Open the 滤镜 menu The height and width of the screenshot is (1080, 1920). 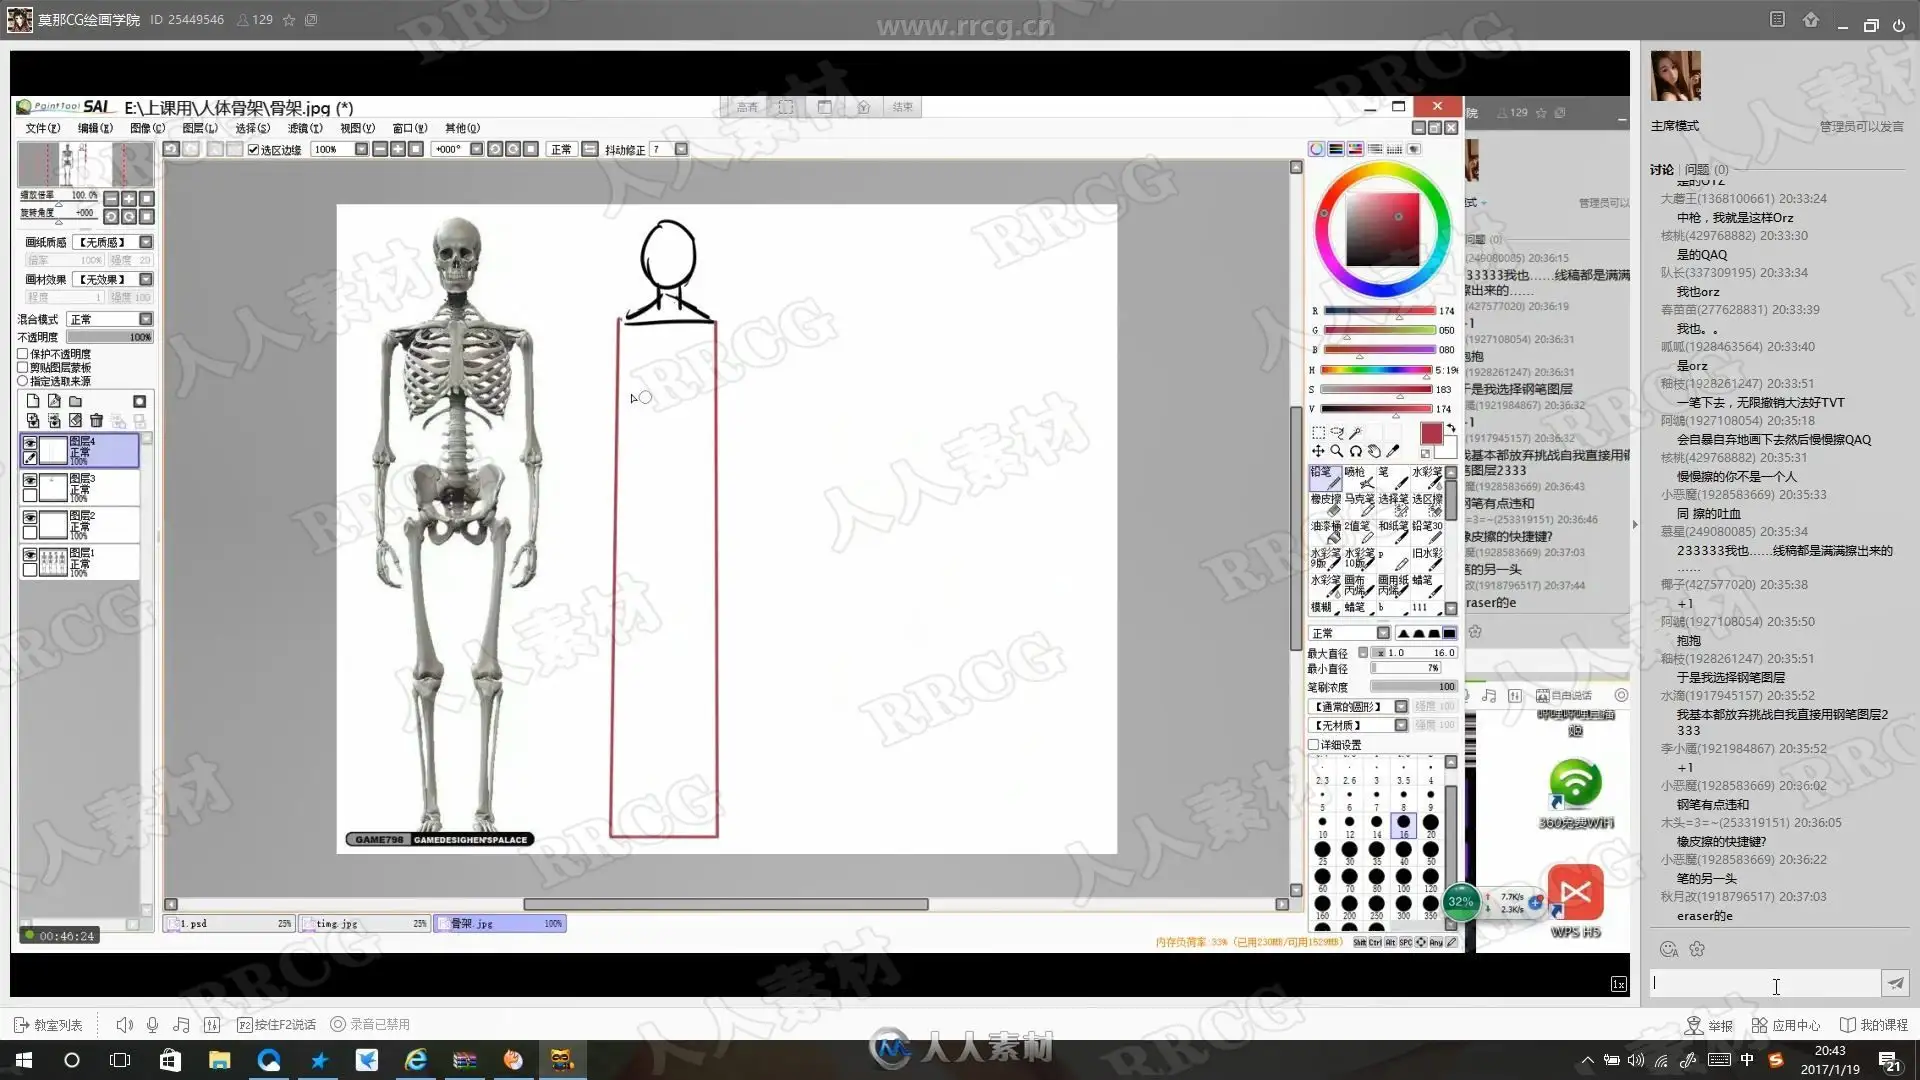pyautogui.click(x=305, y=128)
